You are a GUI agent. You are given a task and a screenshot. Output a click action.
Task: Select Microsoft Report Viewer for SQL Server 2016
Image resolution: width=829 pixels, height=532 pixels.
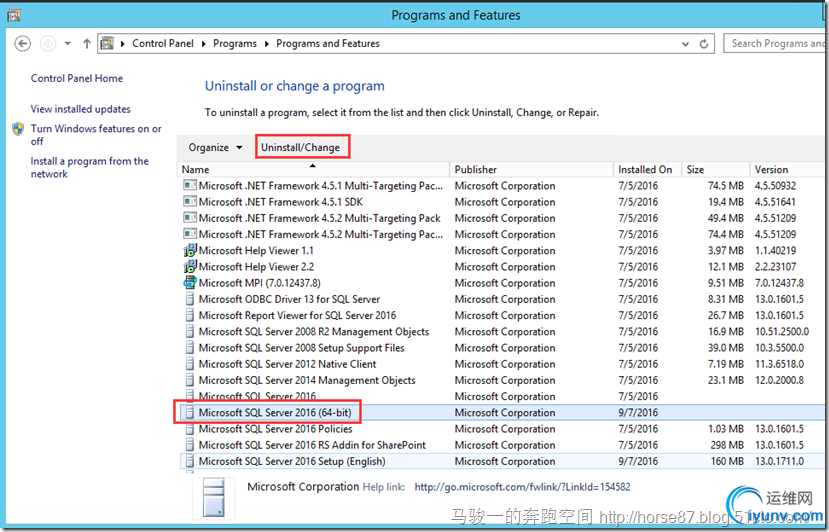click(x=501, y=316)
